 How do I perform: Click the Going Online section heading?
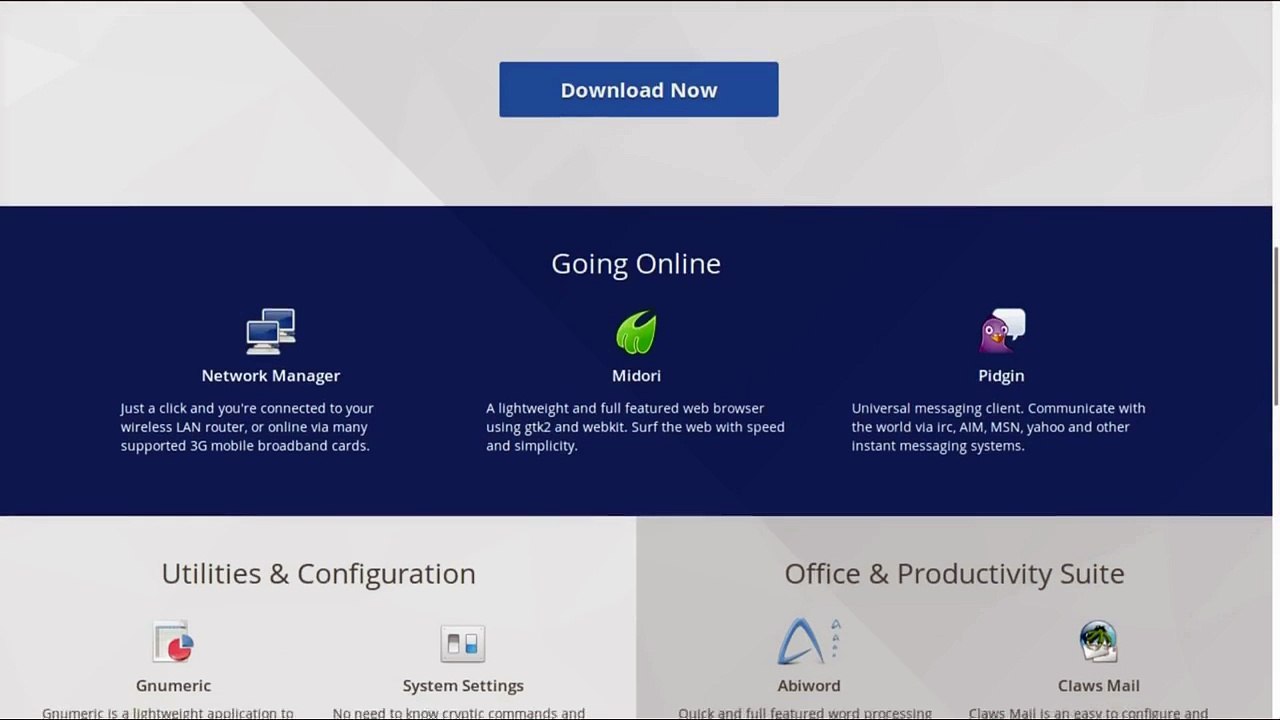click(x=636, y=264)
